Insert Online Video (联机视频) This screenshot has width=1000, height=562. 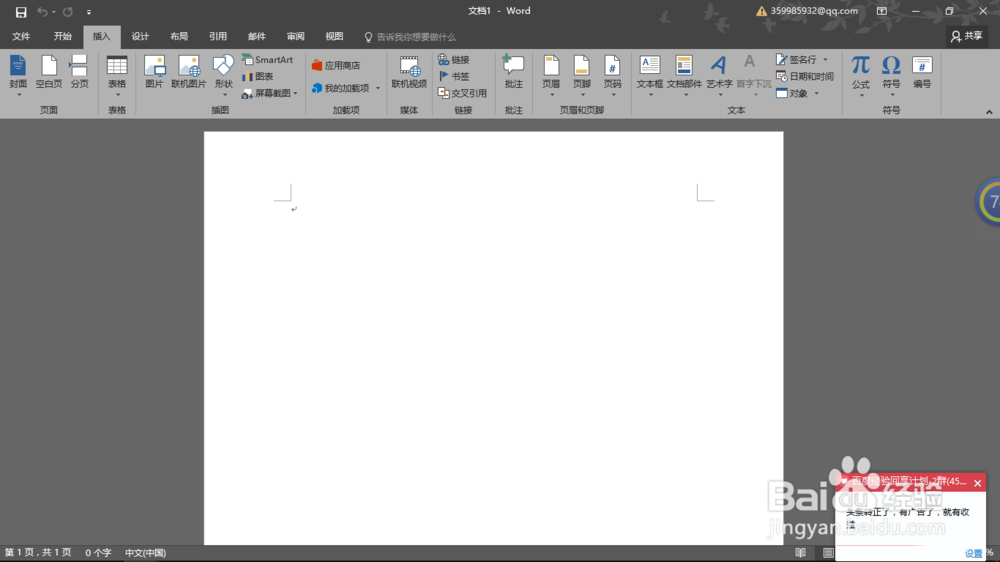click(x=409, y=72)
